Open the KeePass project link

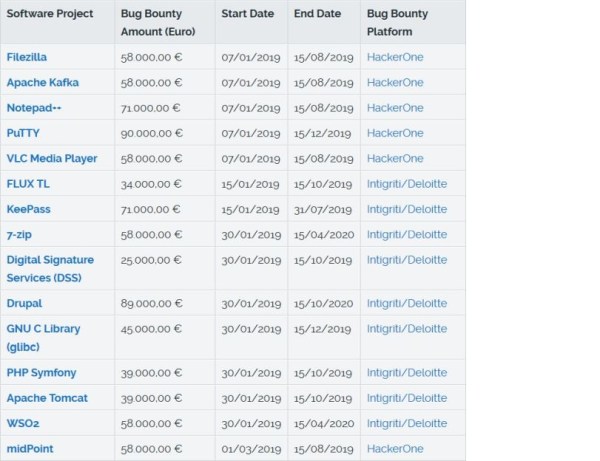tap(29, 209)
